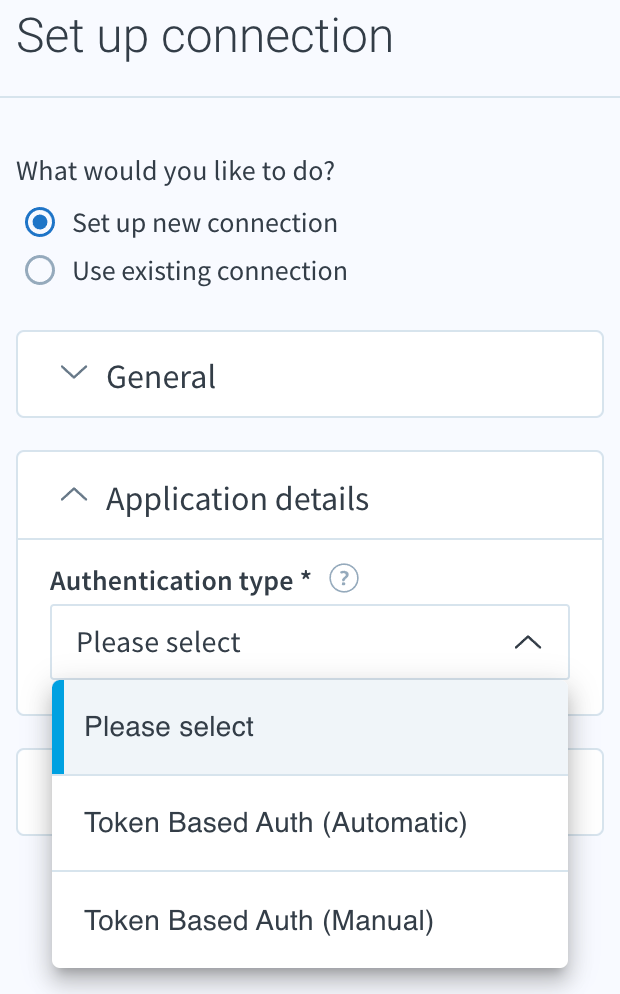Image resolution: width=620 pixels, height=994 pixels.
Task: Click the collapsed panel edge behind dropdown list
Action: pos(586,792)
